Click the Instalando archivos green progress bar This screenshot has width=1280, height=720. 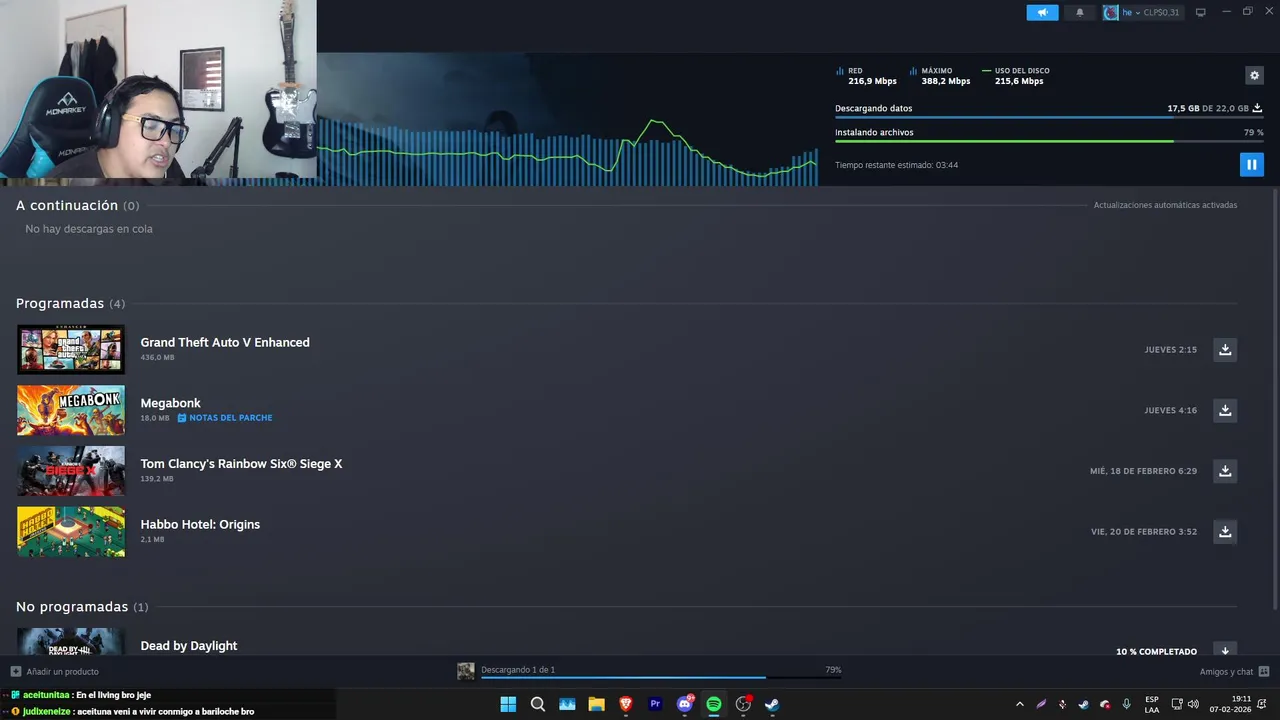click(1049, 141)
